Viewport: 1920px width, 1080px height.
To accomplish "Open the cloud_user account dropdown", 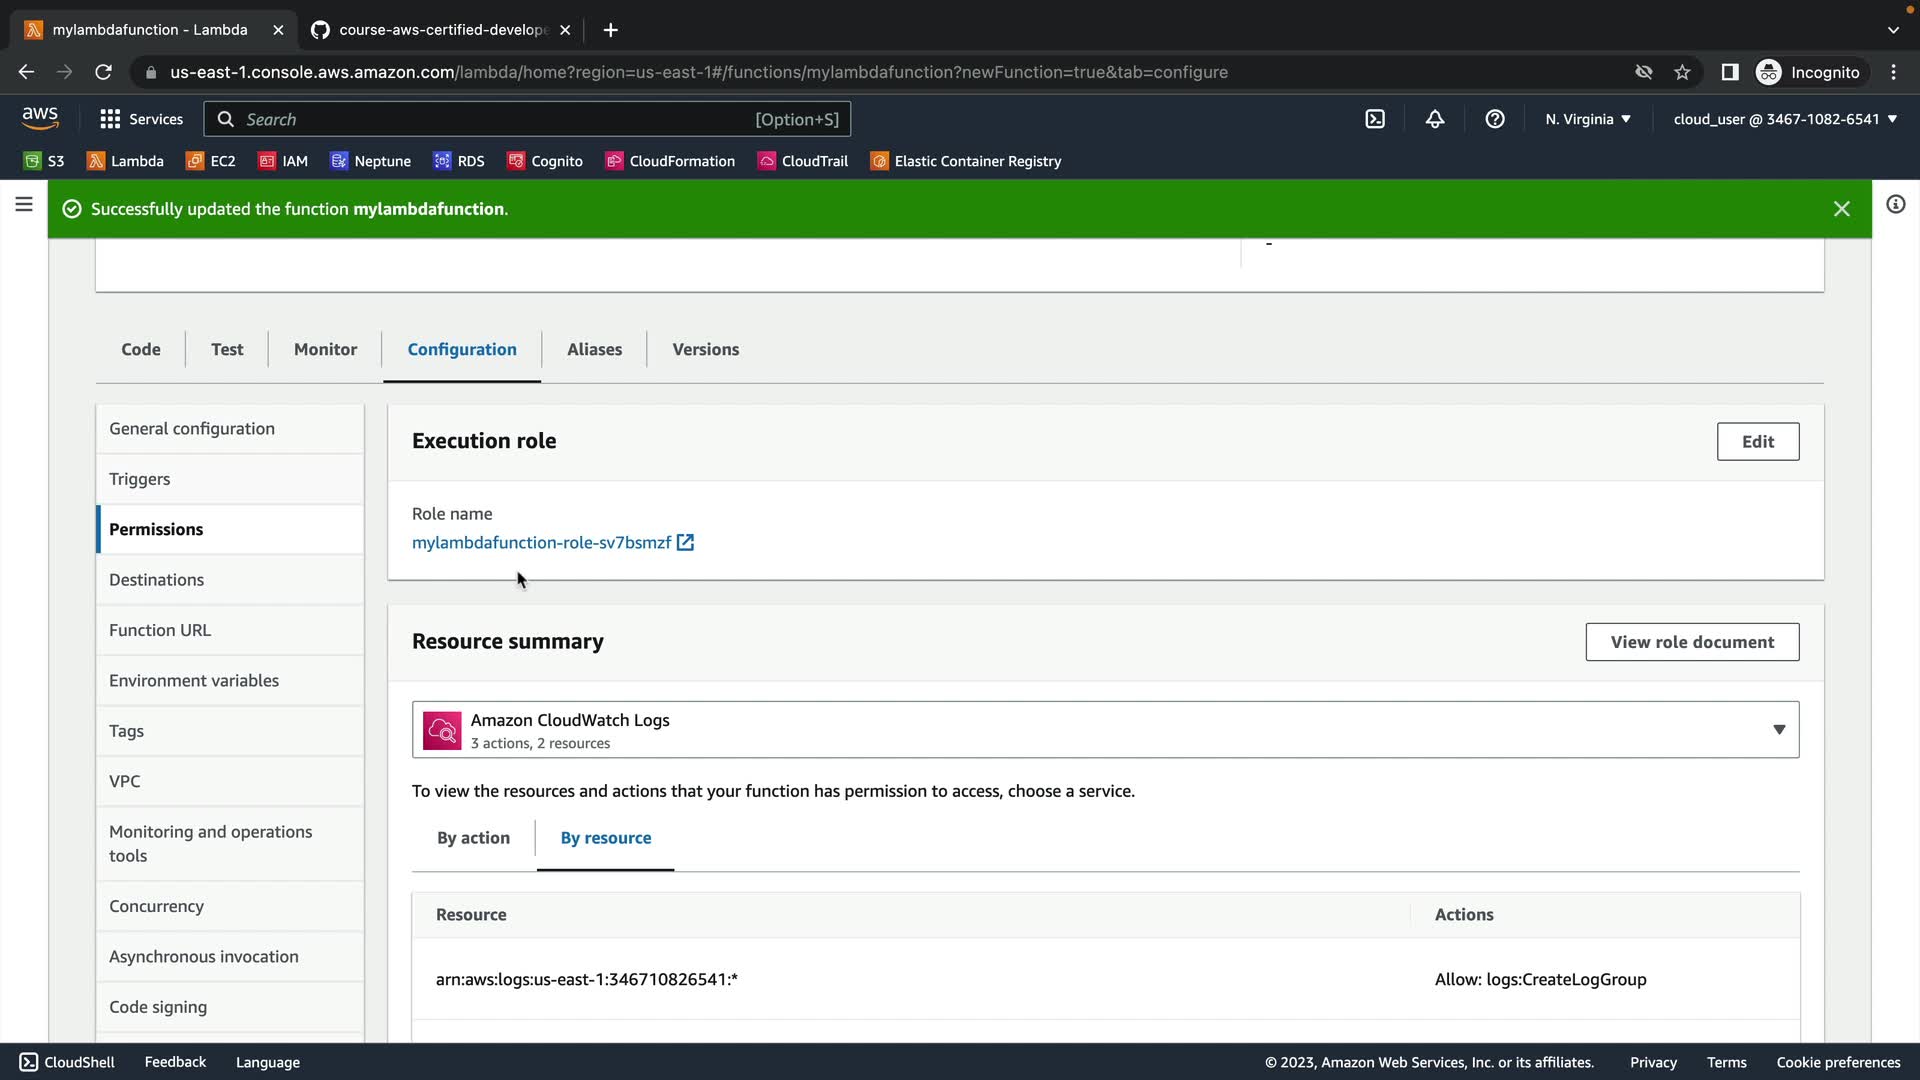I will point(1784,119).
